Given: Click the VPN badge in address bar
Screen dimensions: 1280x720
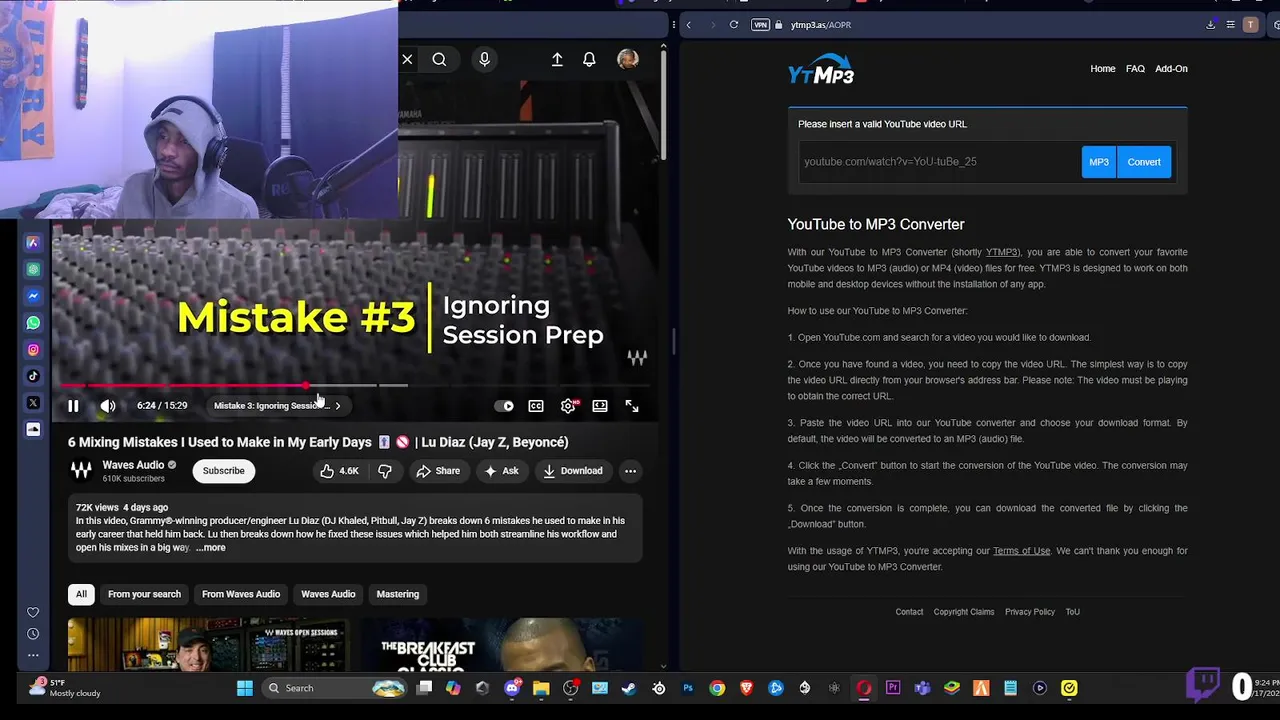Looking at the screenshot, I should point(760,25).
